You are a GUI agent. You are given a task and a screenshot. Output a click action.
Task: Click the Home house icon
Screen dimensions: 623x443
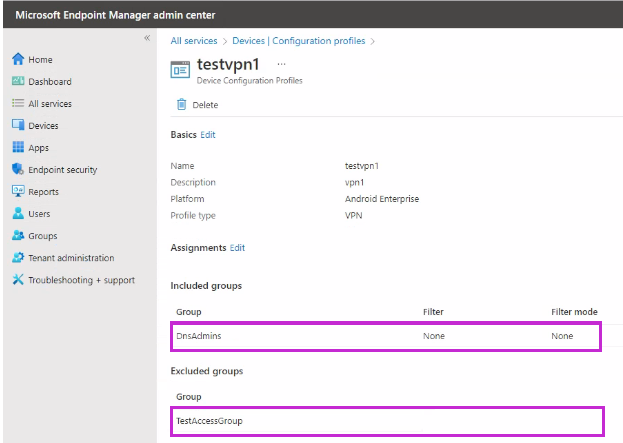(x=18, y=59)
